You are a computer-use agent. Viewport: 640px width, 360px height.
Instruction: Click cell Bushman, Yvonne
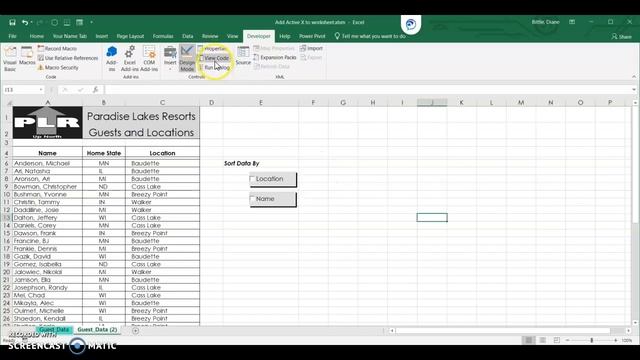click(x=47, y=194)
